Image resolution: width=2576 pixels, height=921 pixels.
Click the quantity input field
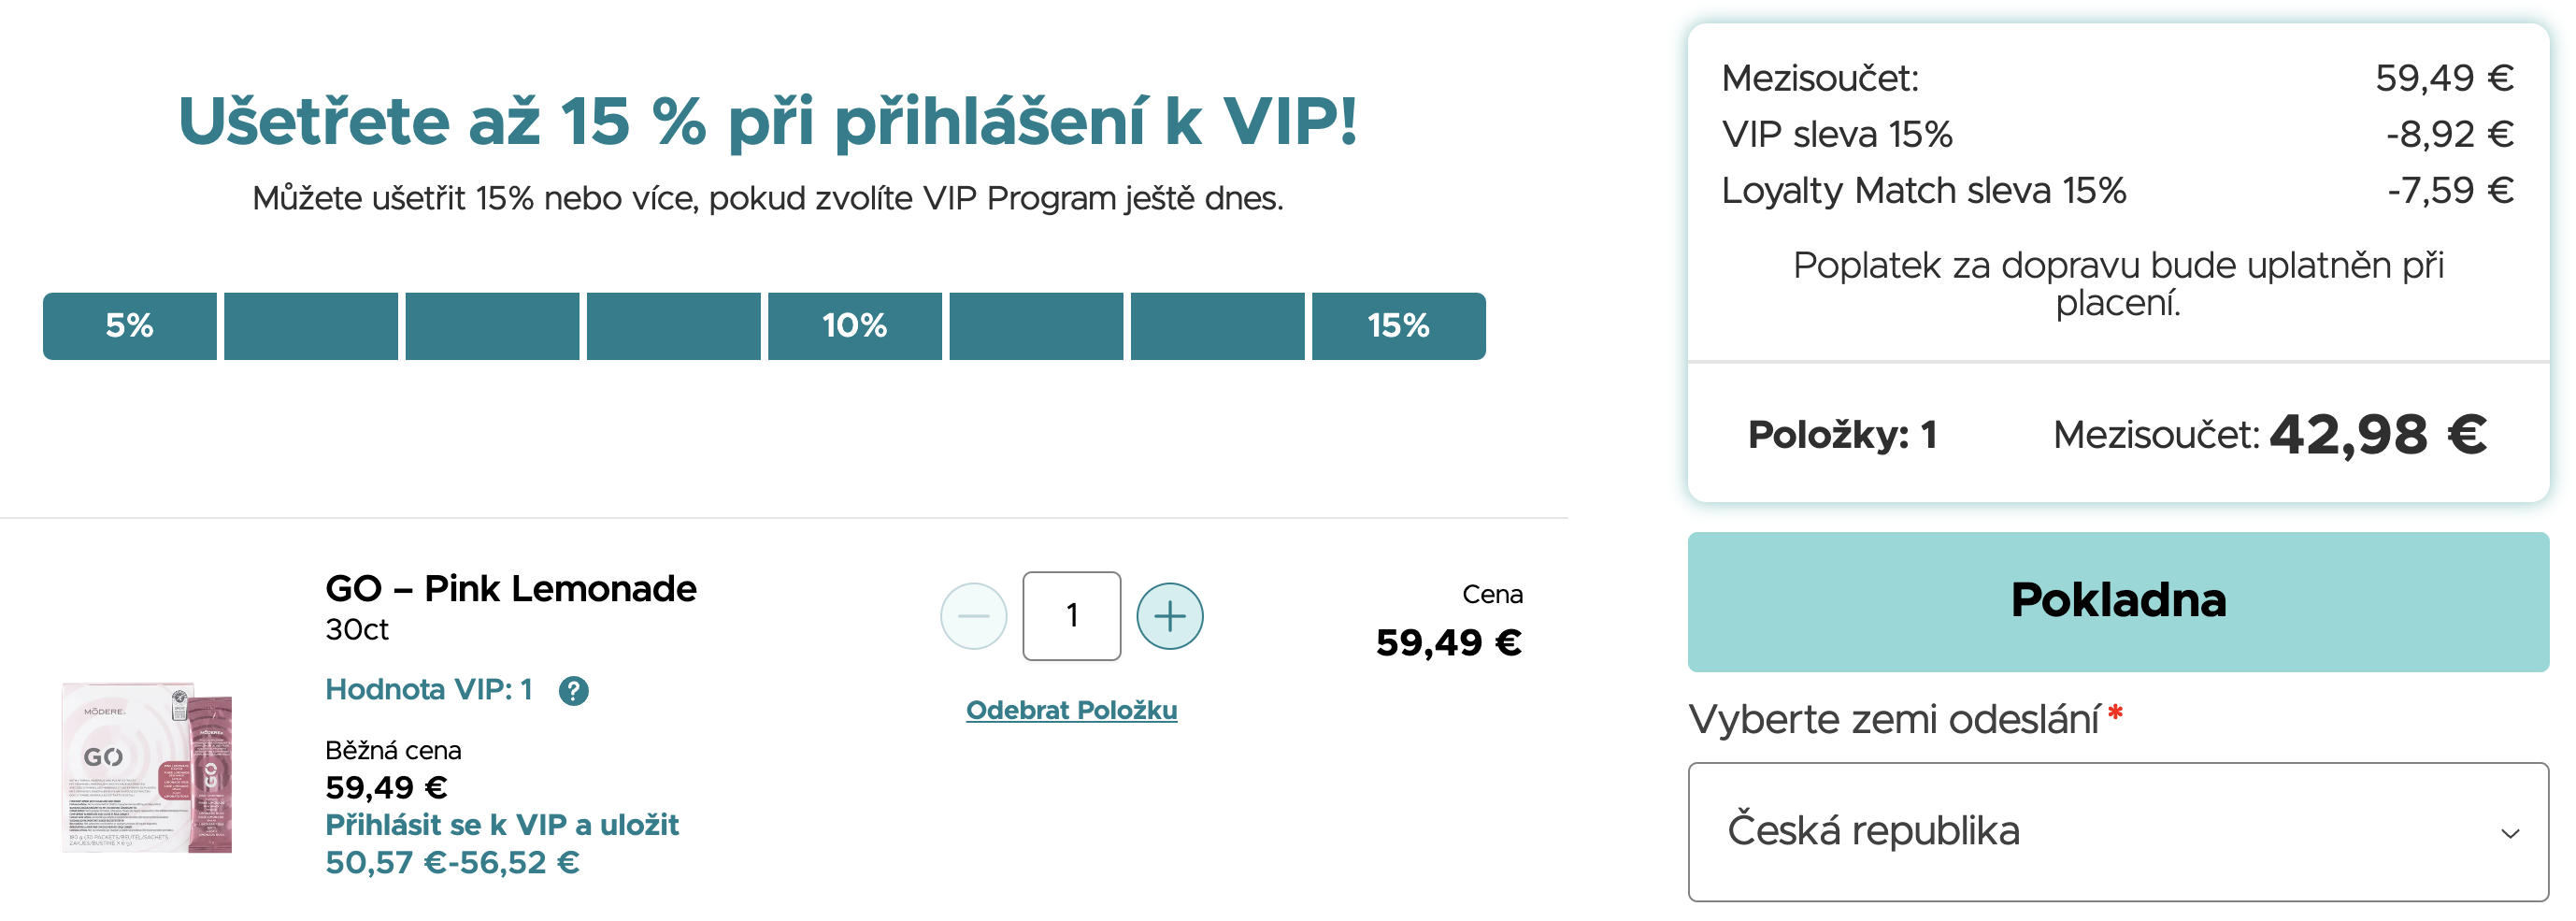point(1071,616)
